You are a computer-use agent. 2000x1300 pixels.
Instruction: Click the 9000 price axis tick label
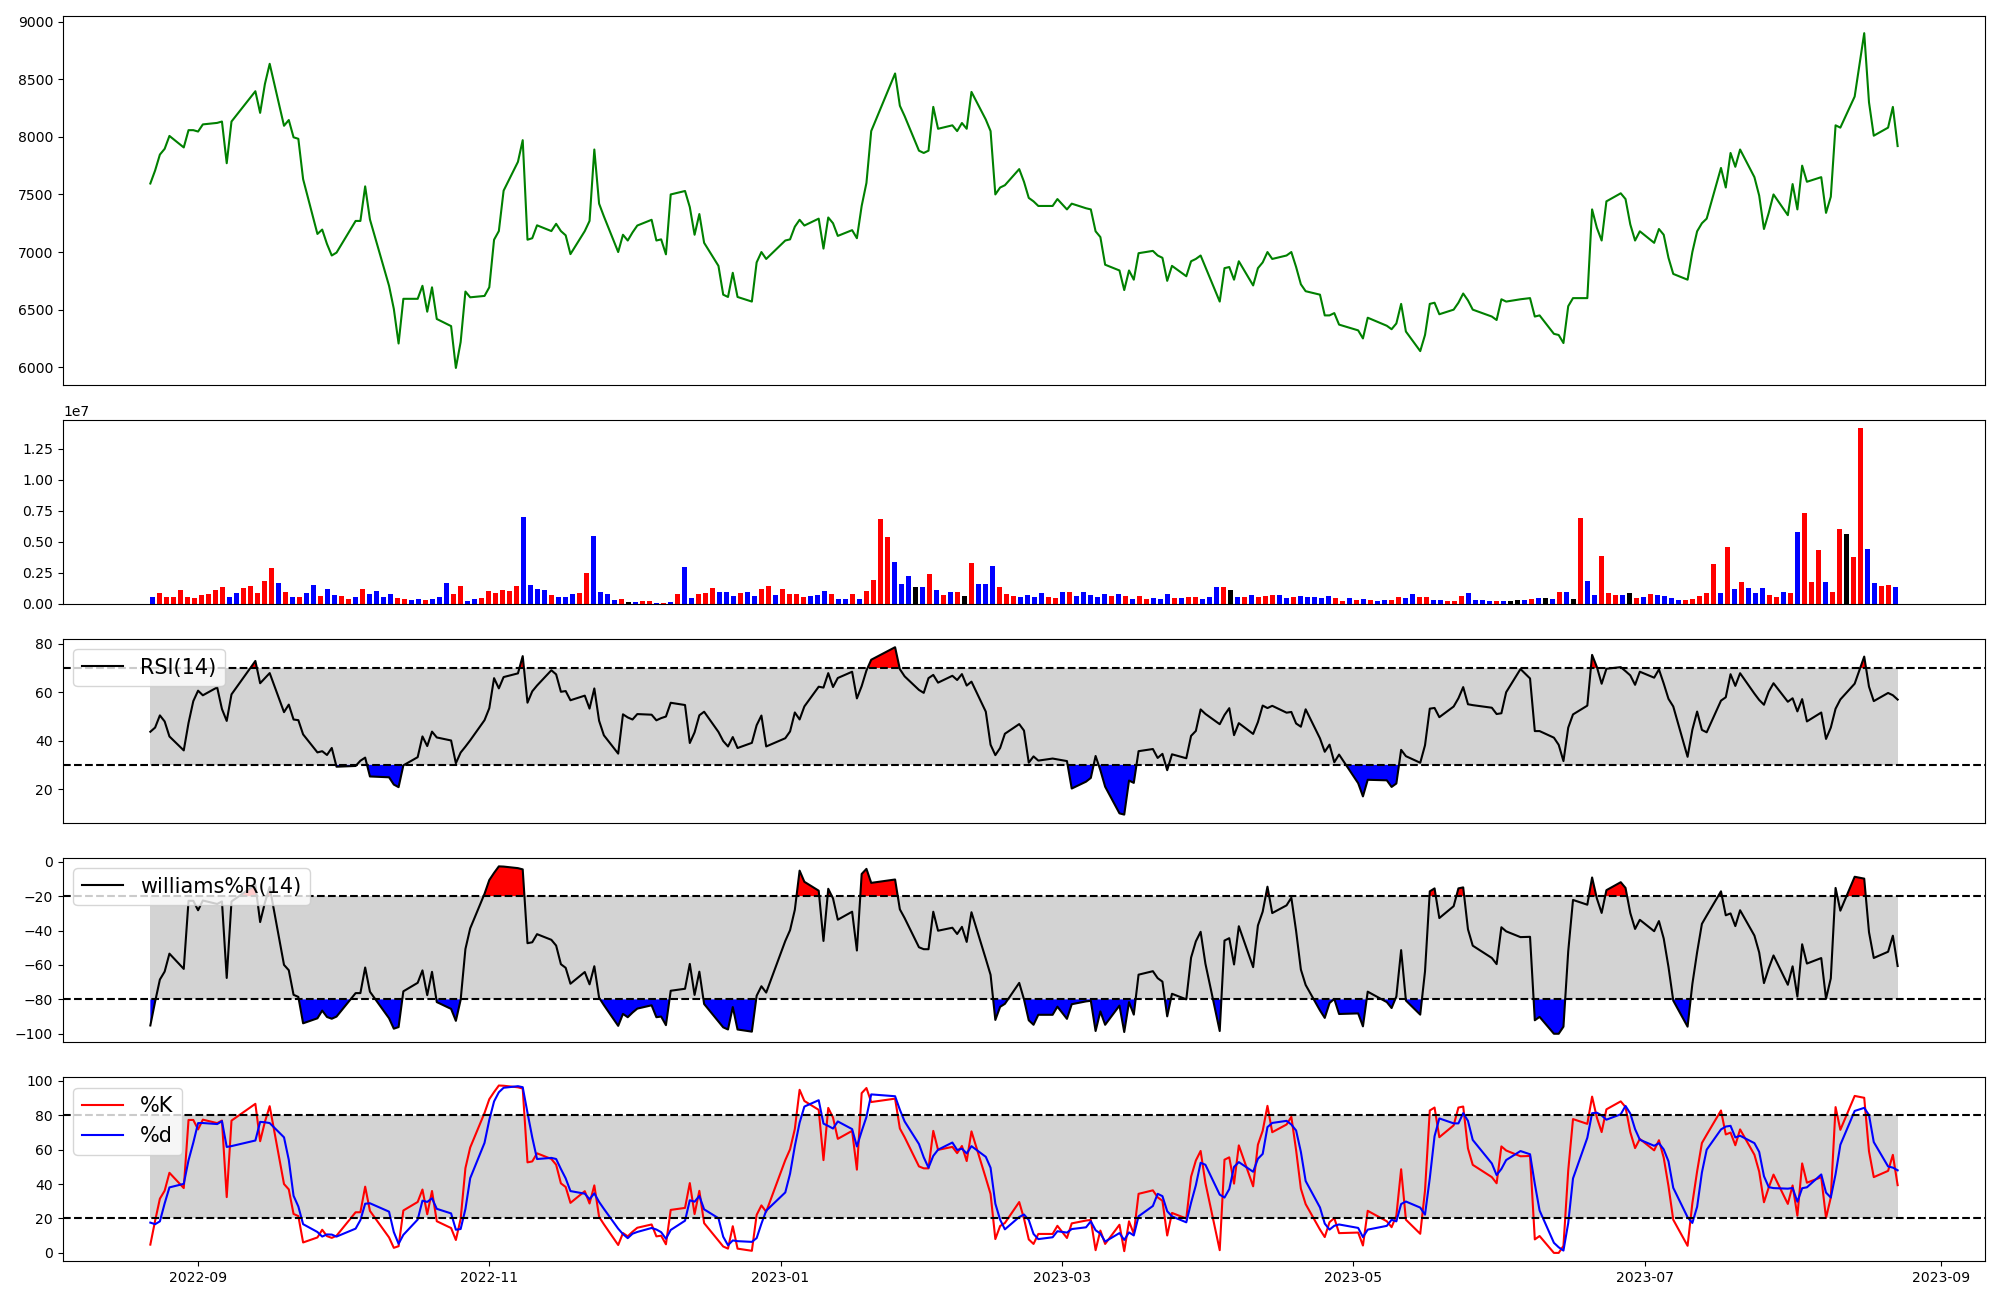[x=37, y=22]
